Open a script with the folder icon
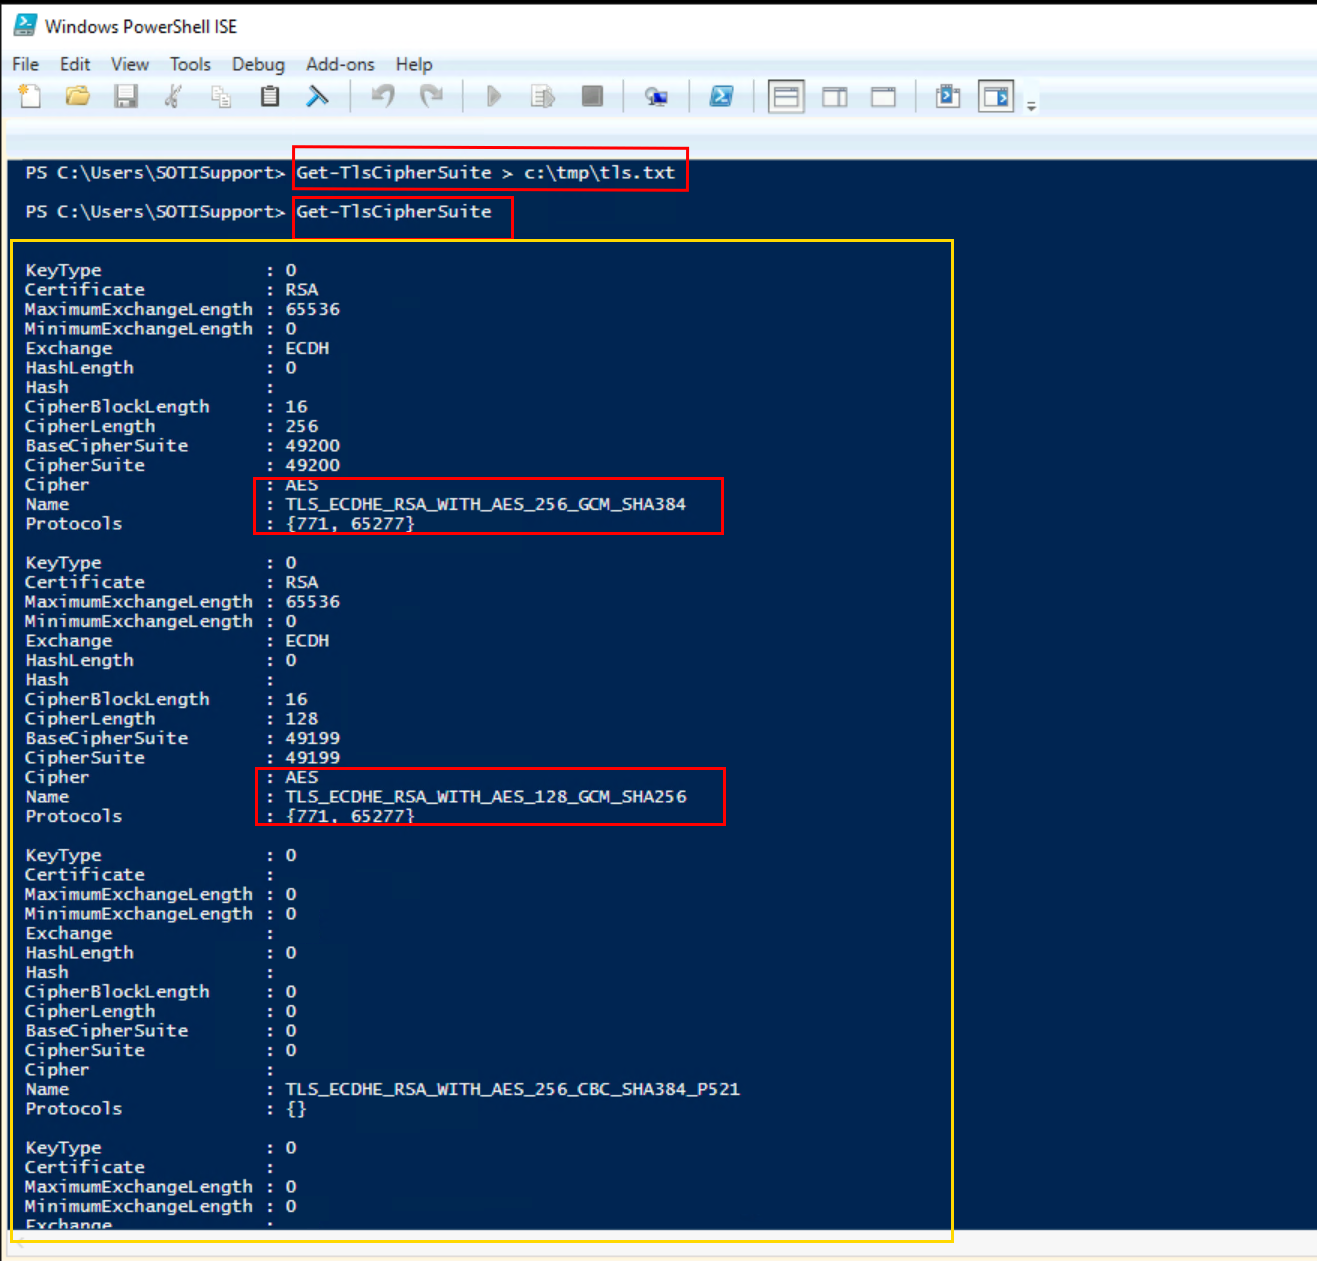 click(x=78, y=96)
